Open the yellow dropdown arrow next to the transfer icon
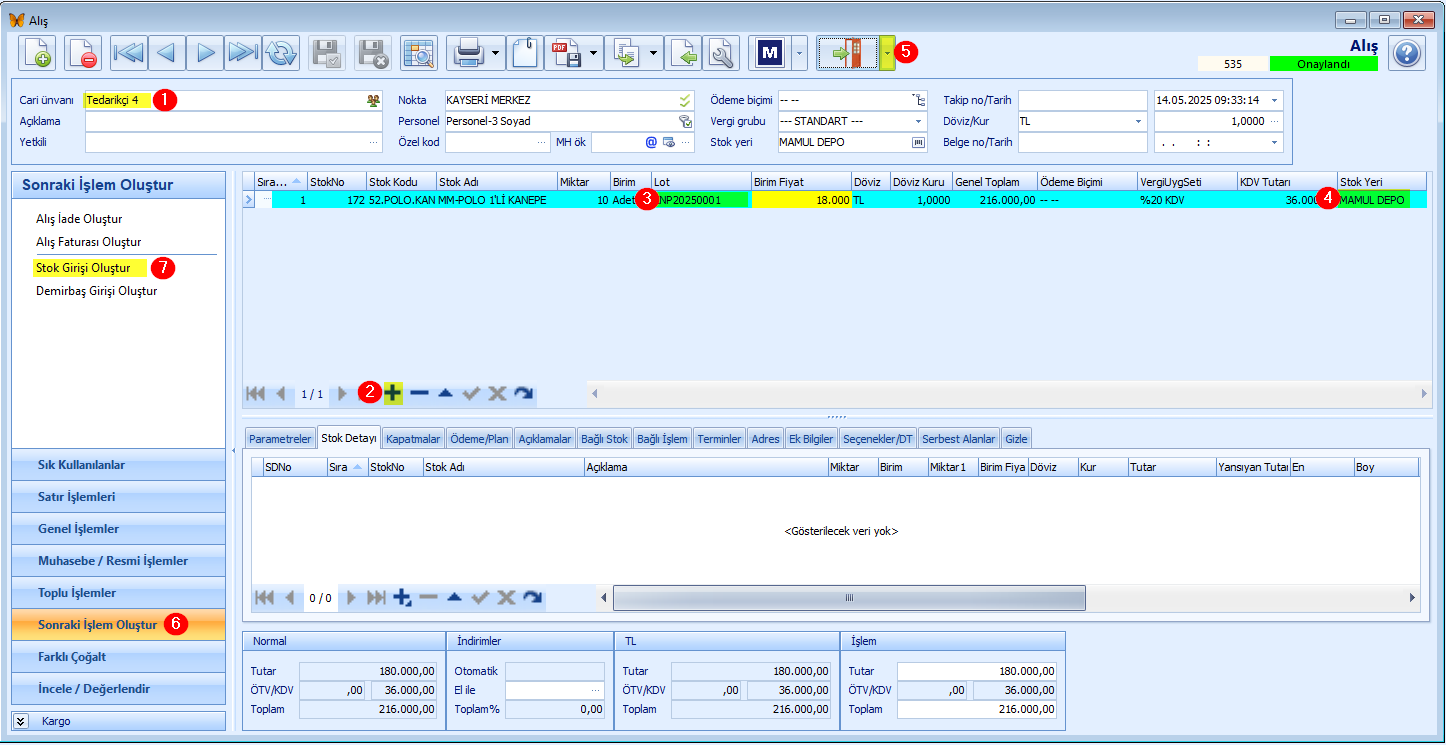The width and height of the screenshot is (1446, 745). tap(887, 52)
